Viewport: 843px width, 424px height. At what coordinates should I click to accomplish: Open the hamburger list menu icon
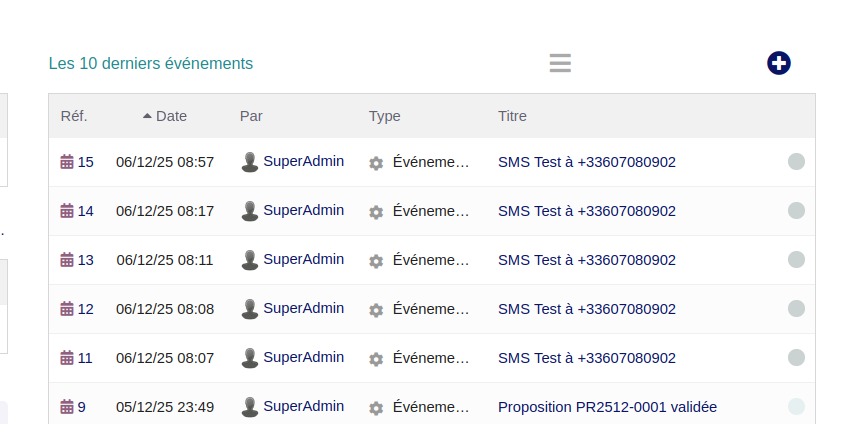tap(560, 63)
